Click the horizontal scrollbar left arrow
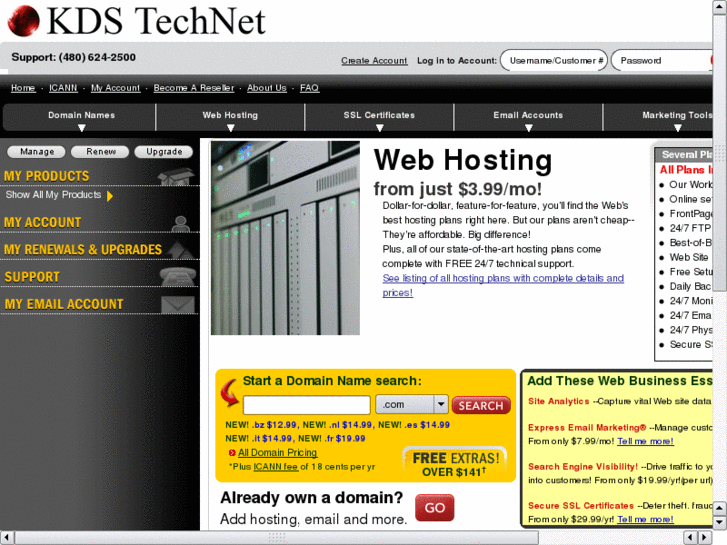The image size is (727, 545). (6, 537)
